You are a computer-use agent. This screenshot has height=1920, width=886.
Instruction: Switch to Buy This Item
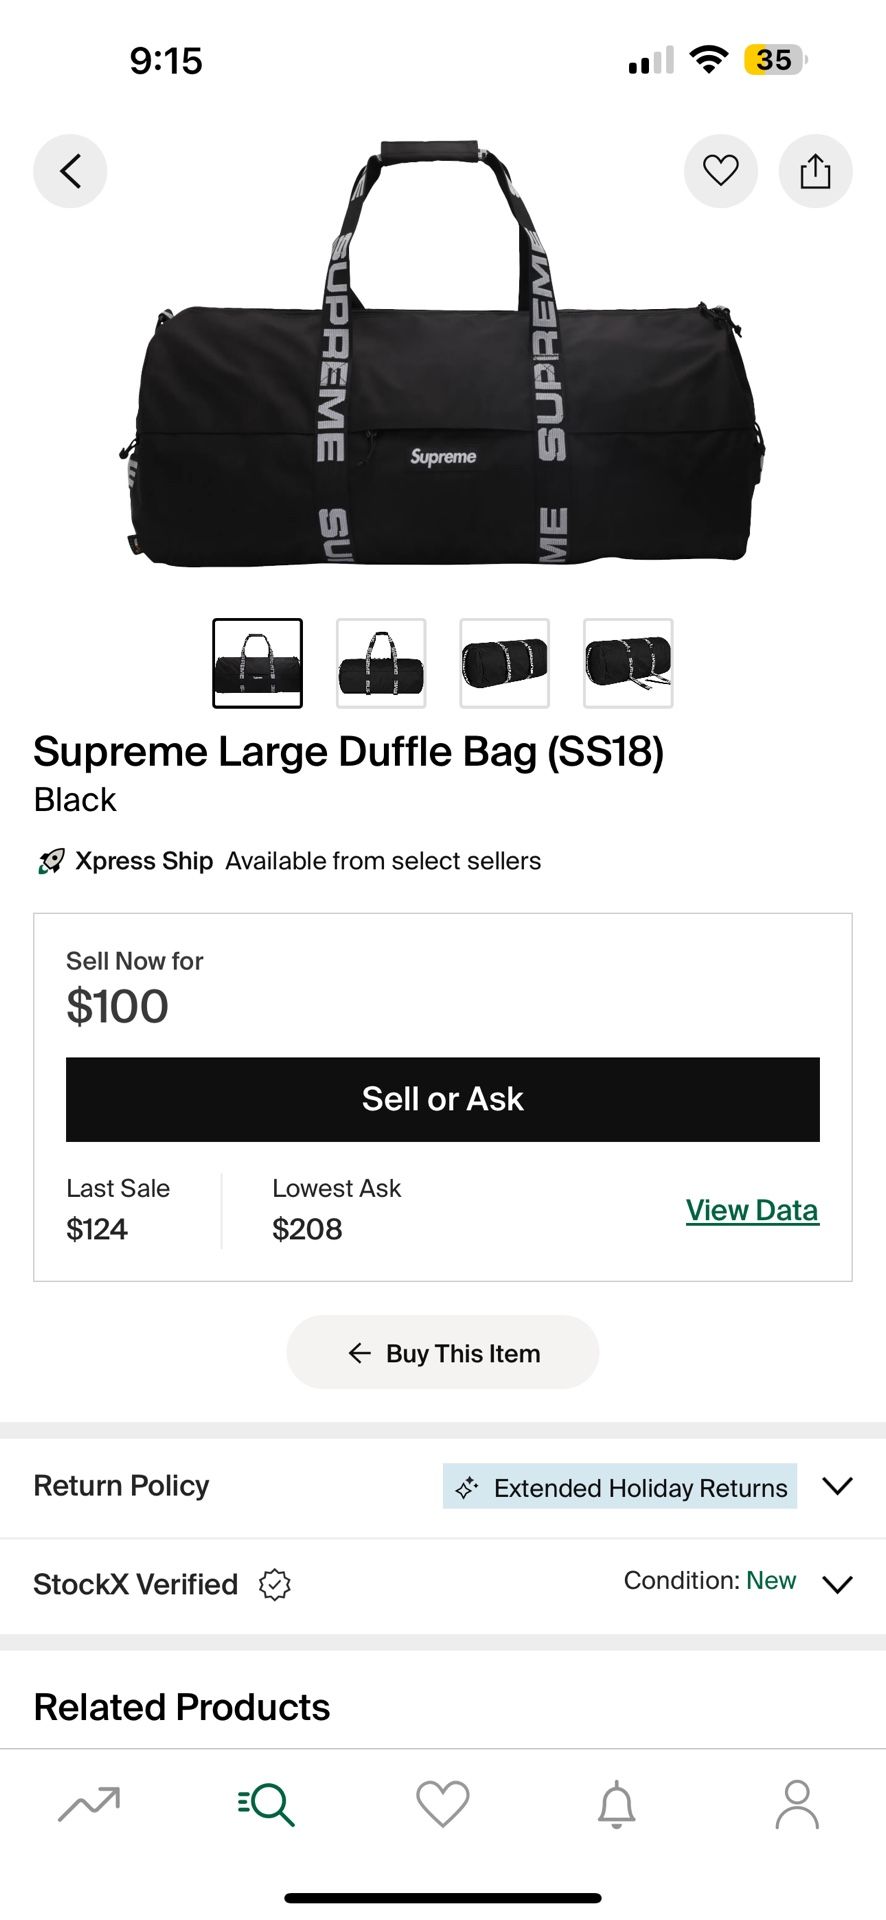coord(443,1353)
